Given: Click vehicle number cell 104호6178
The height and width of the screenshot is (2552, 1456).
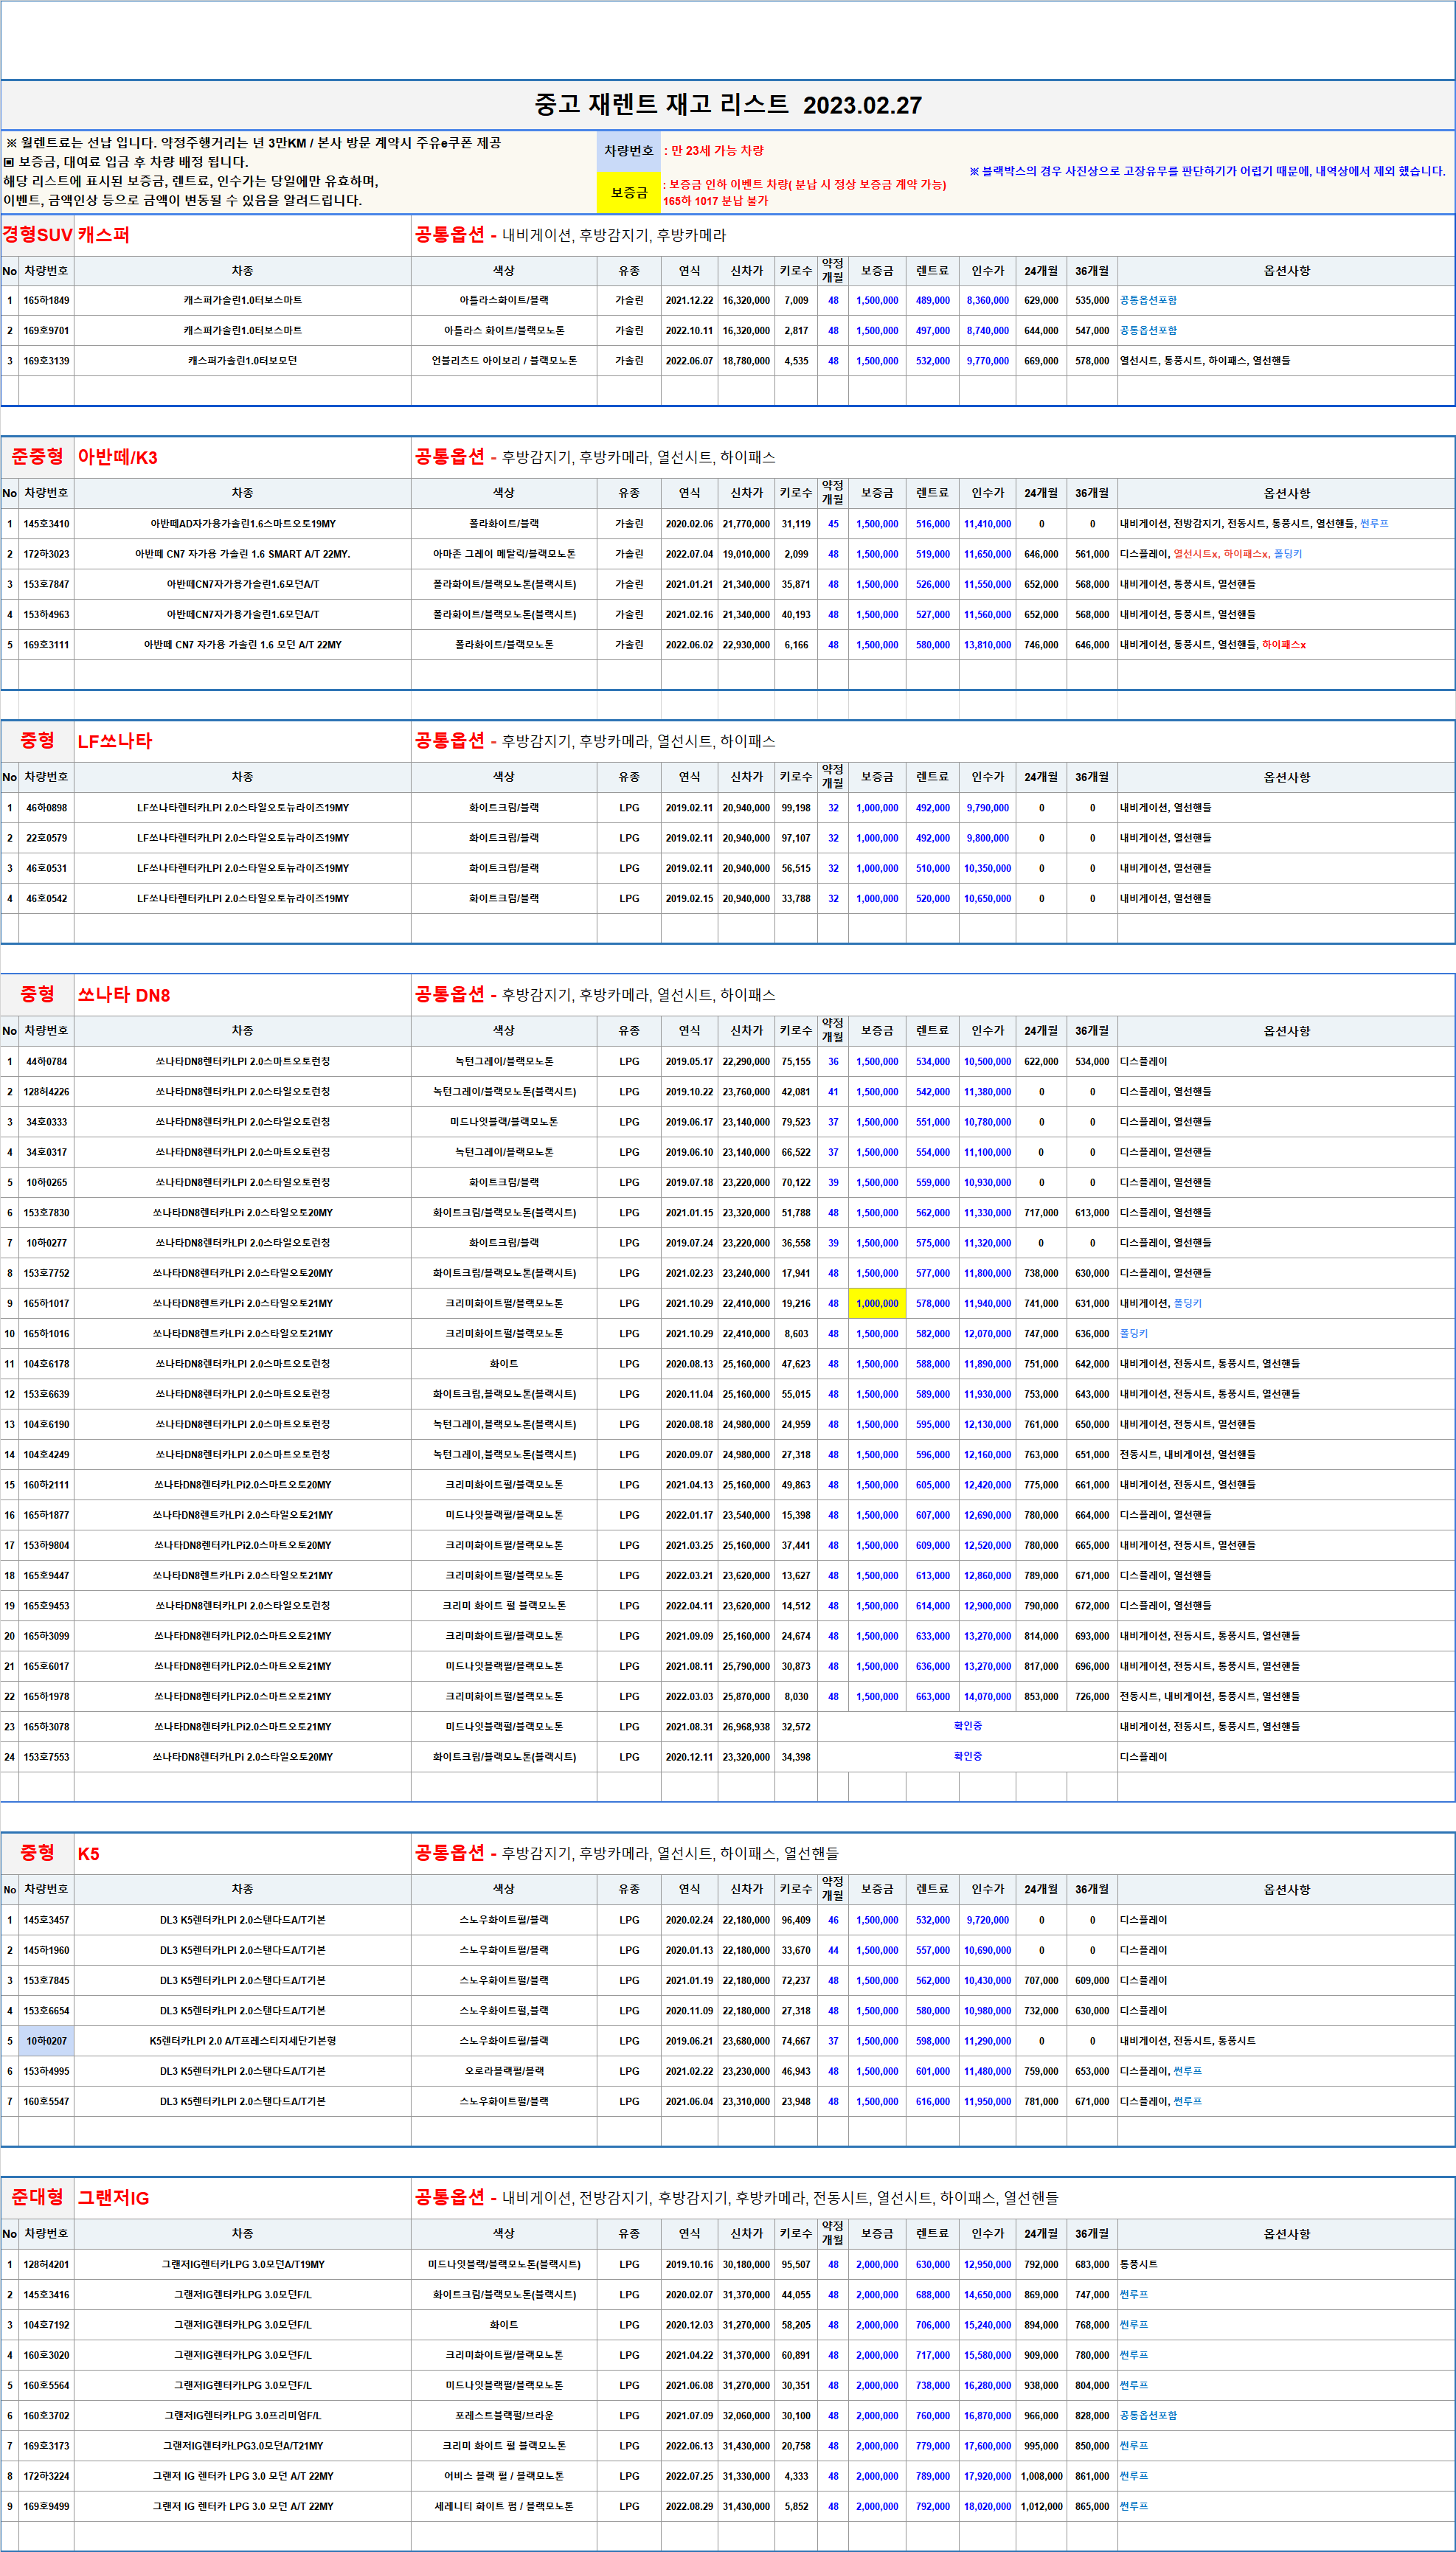Looking at the screenshot, I should tap(46, 1364).
